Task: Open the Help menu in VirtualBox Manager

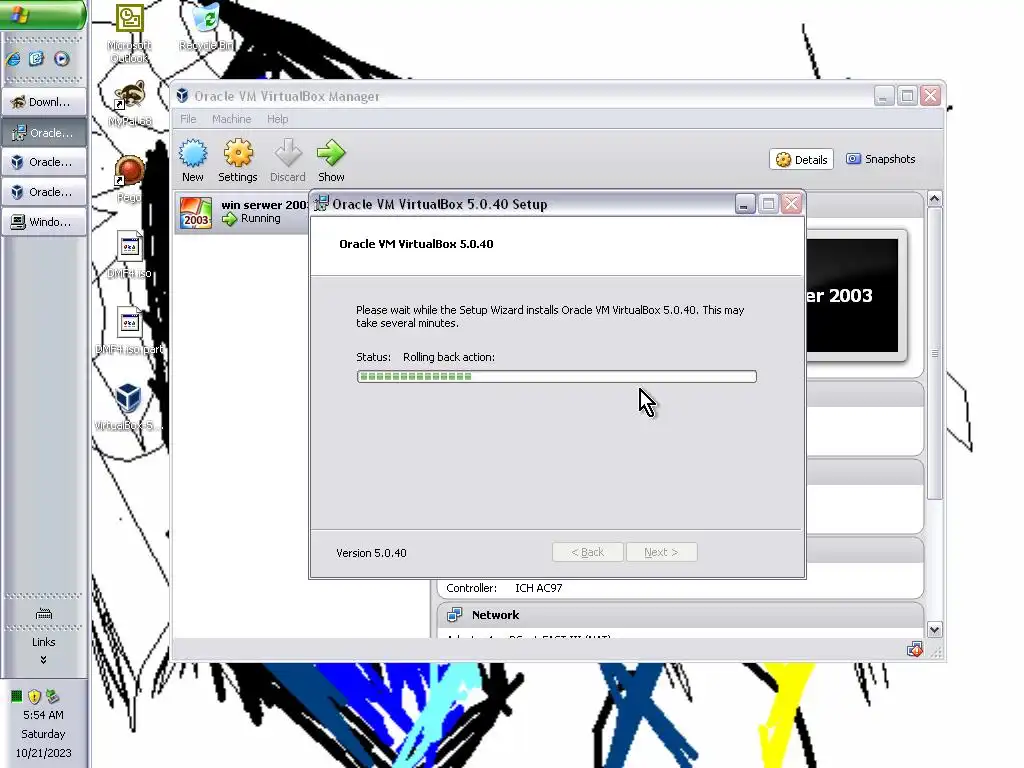Action: coord(277,119)
